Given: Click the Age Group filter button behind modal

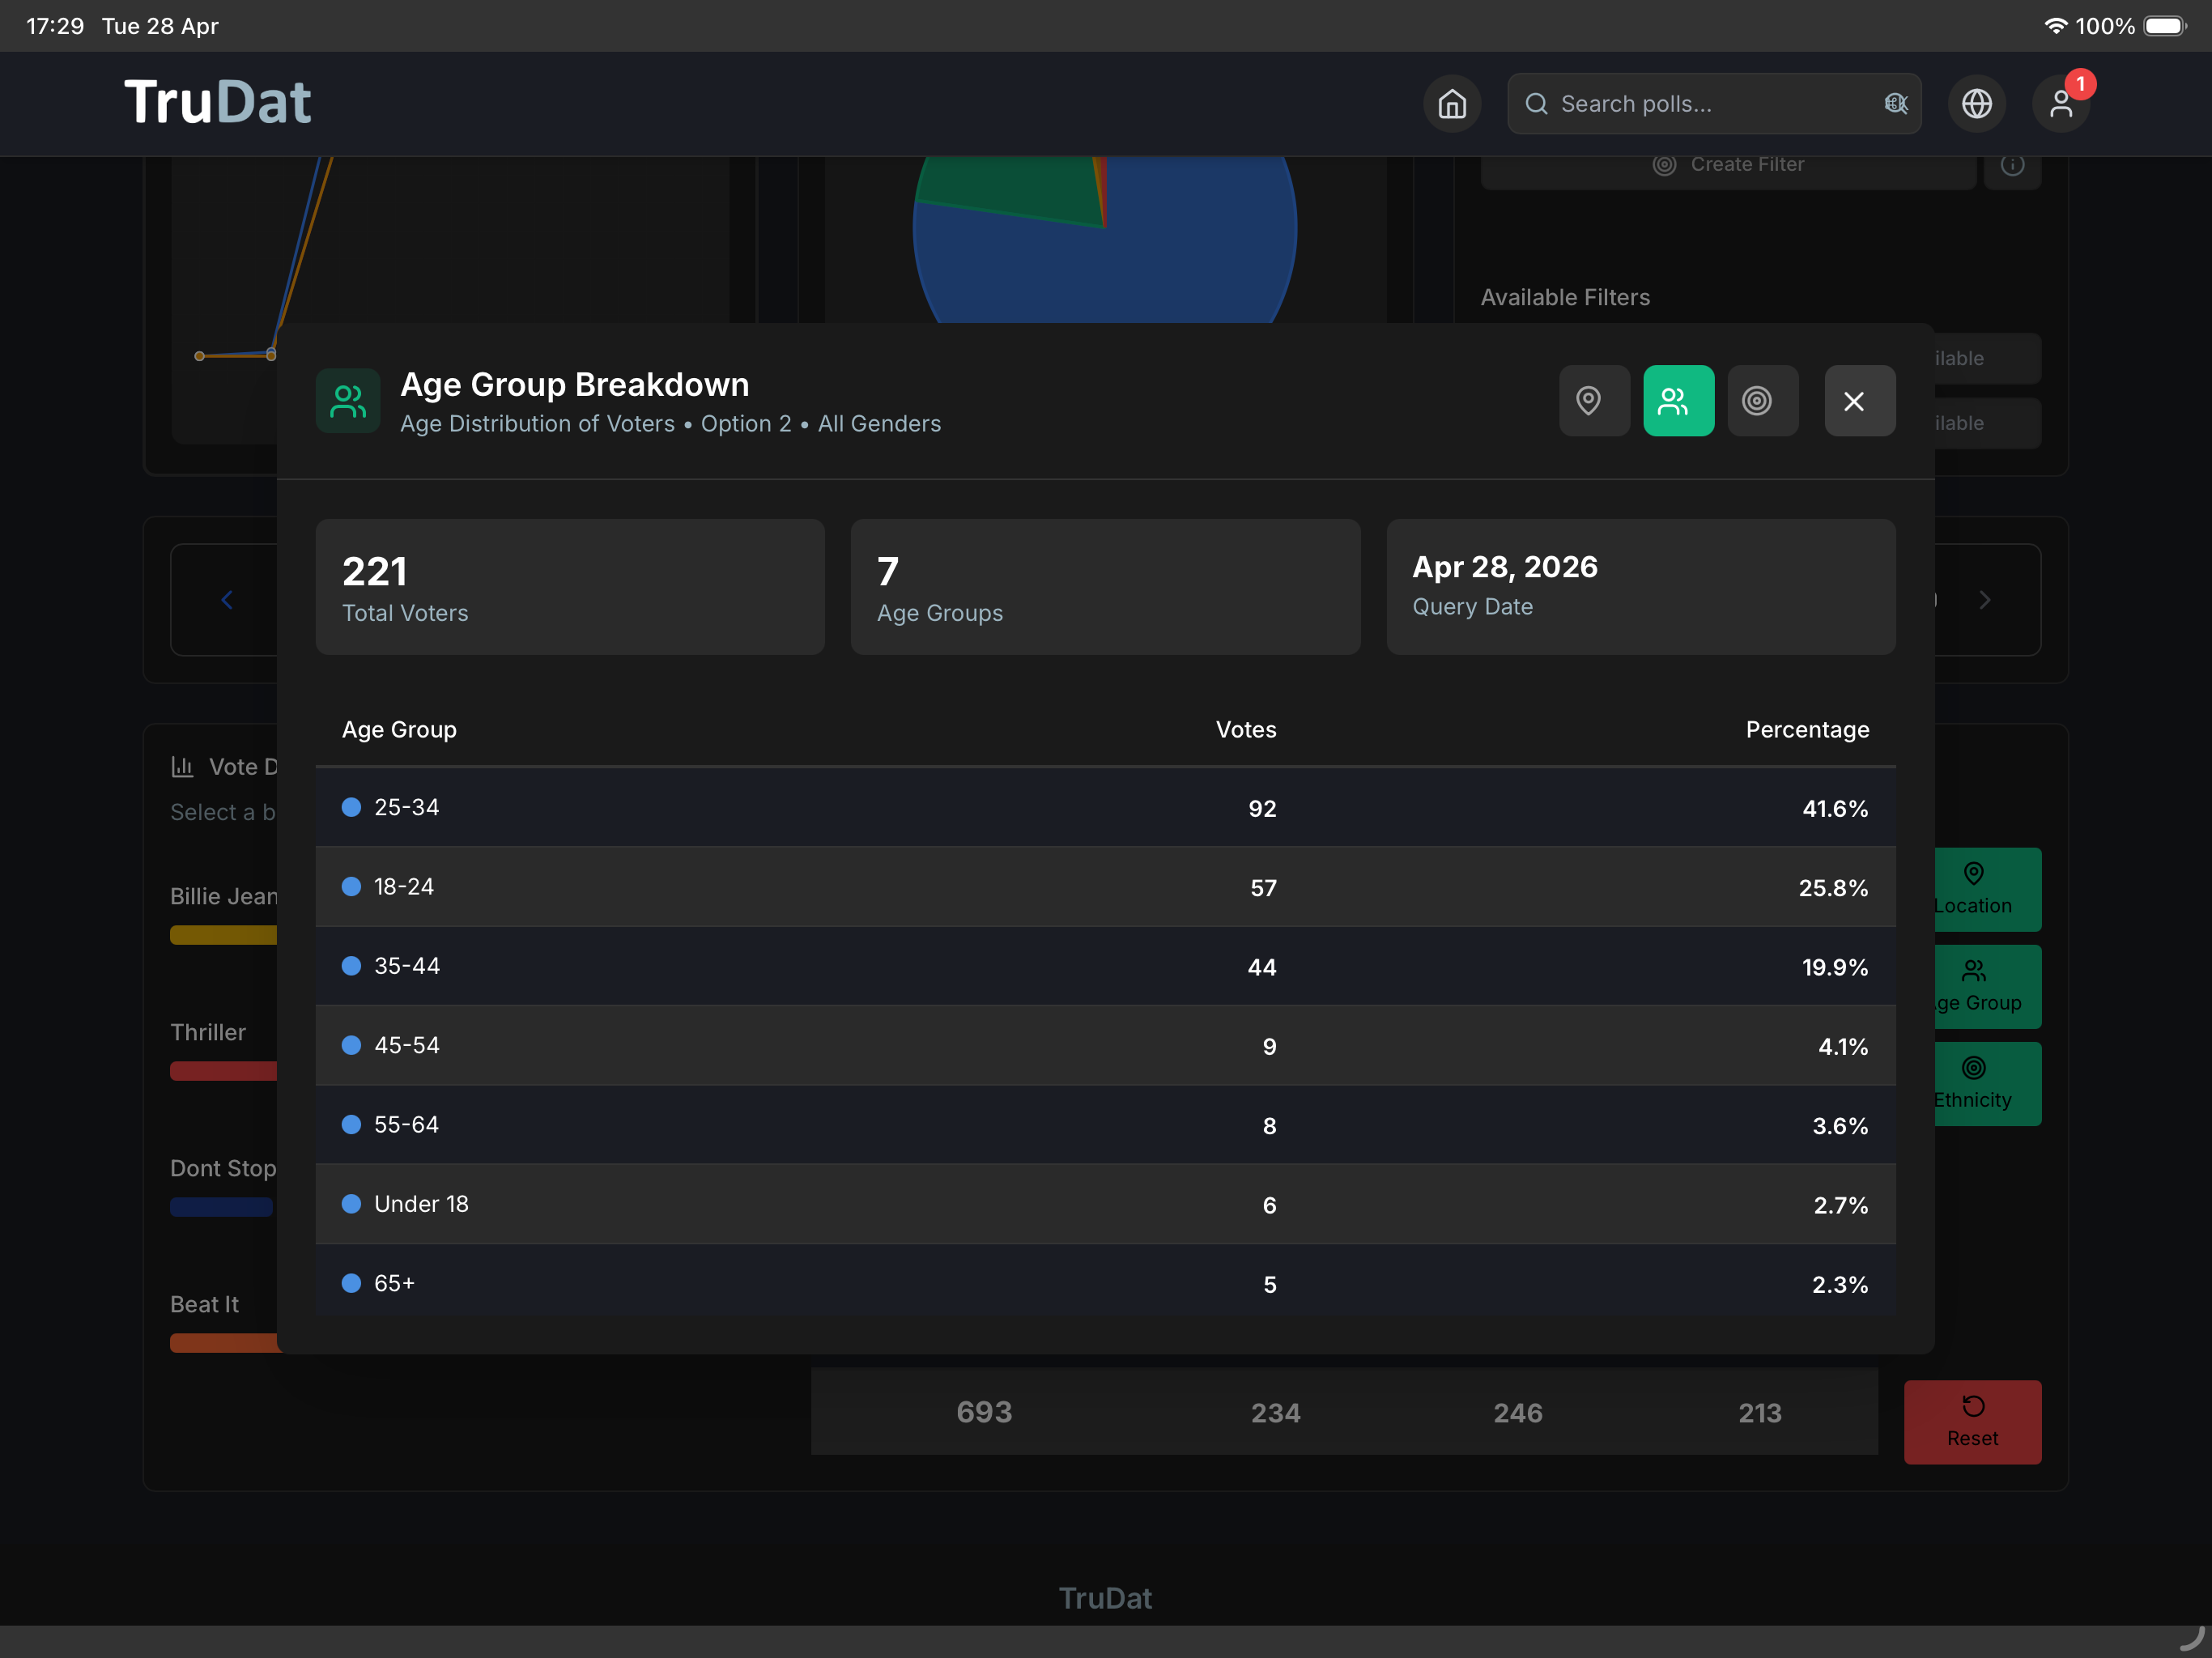Looking at the screenshot, I should tap(1987, 987).
